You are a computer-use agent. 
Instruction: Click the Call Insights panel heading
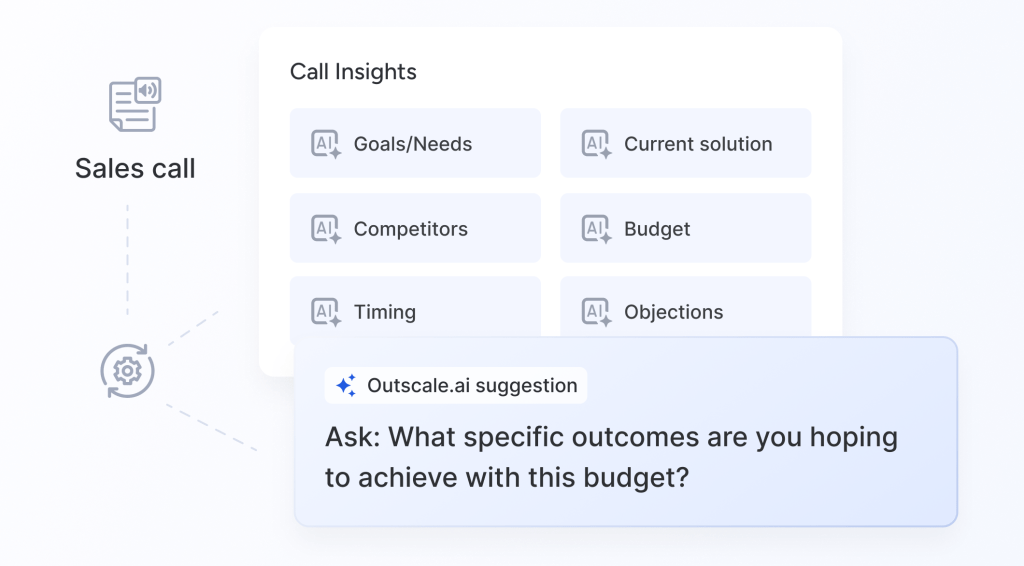pyautogui.click(x=353, y=72)
